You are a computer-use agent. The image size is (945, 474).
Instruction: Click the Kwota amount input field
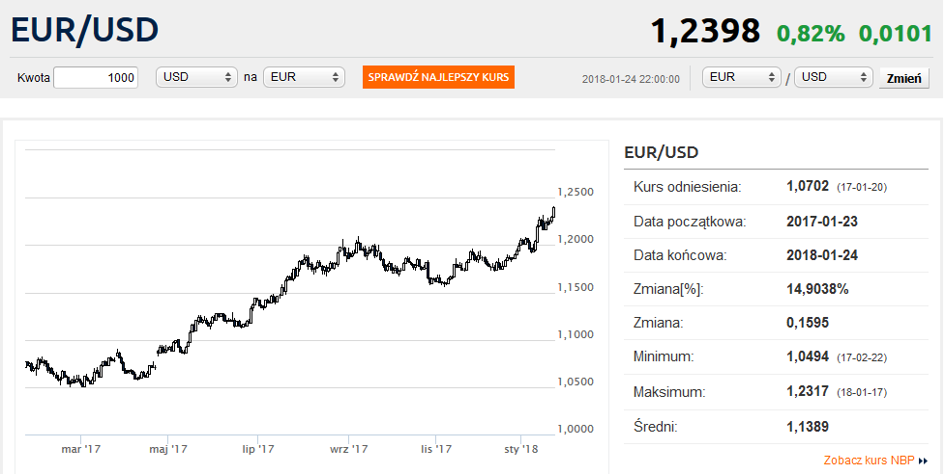pyautogui.click(x=96, y=78)
